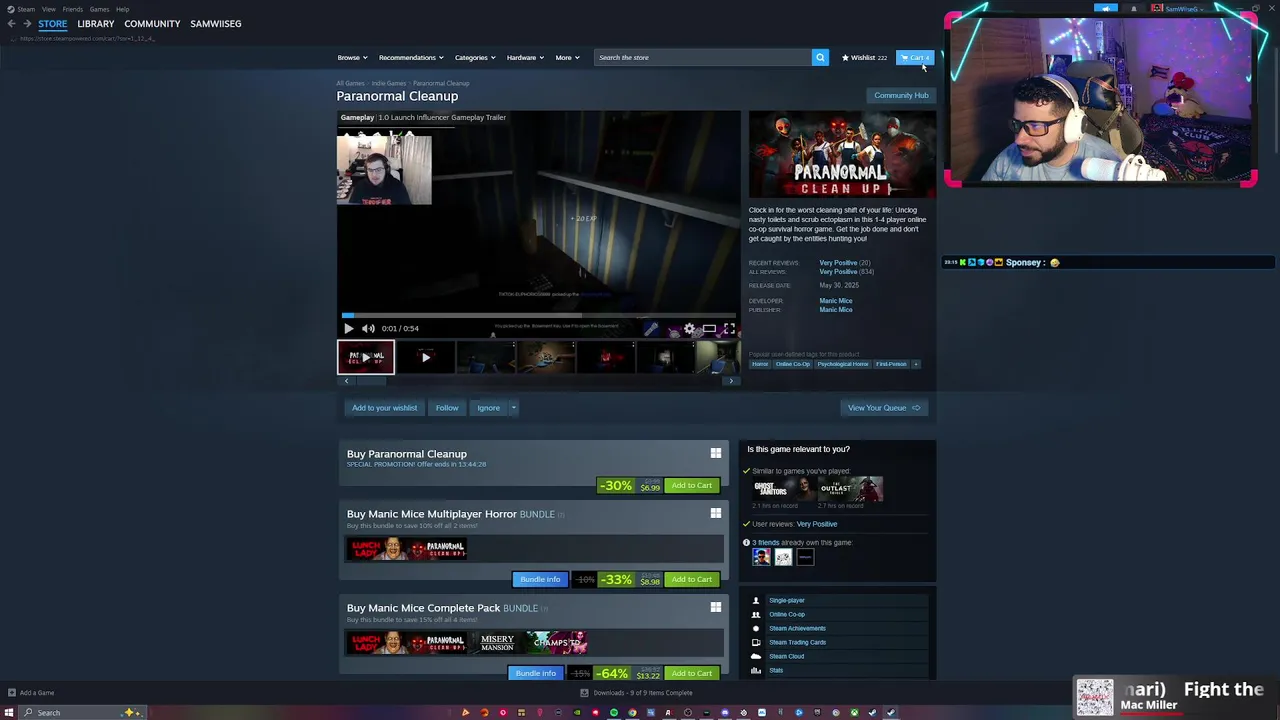Open second friend's avatar who owns game

click(x=783, y=557)
